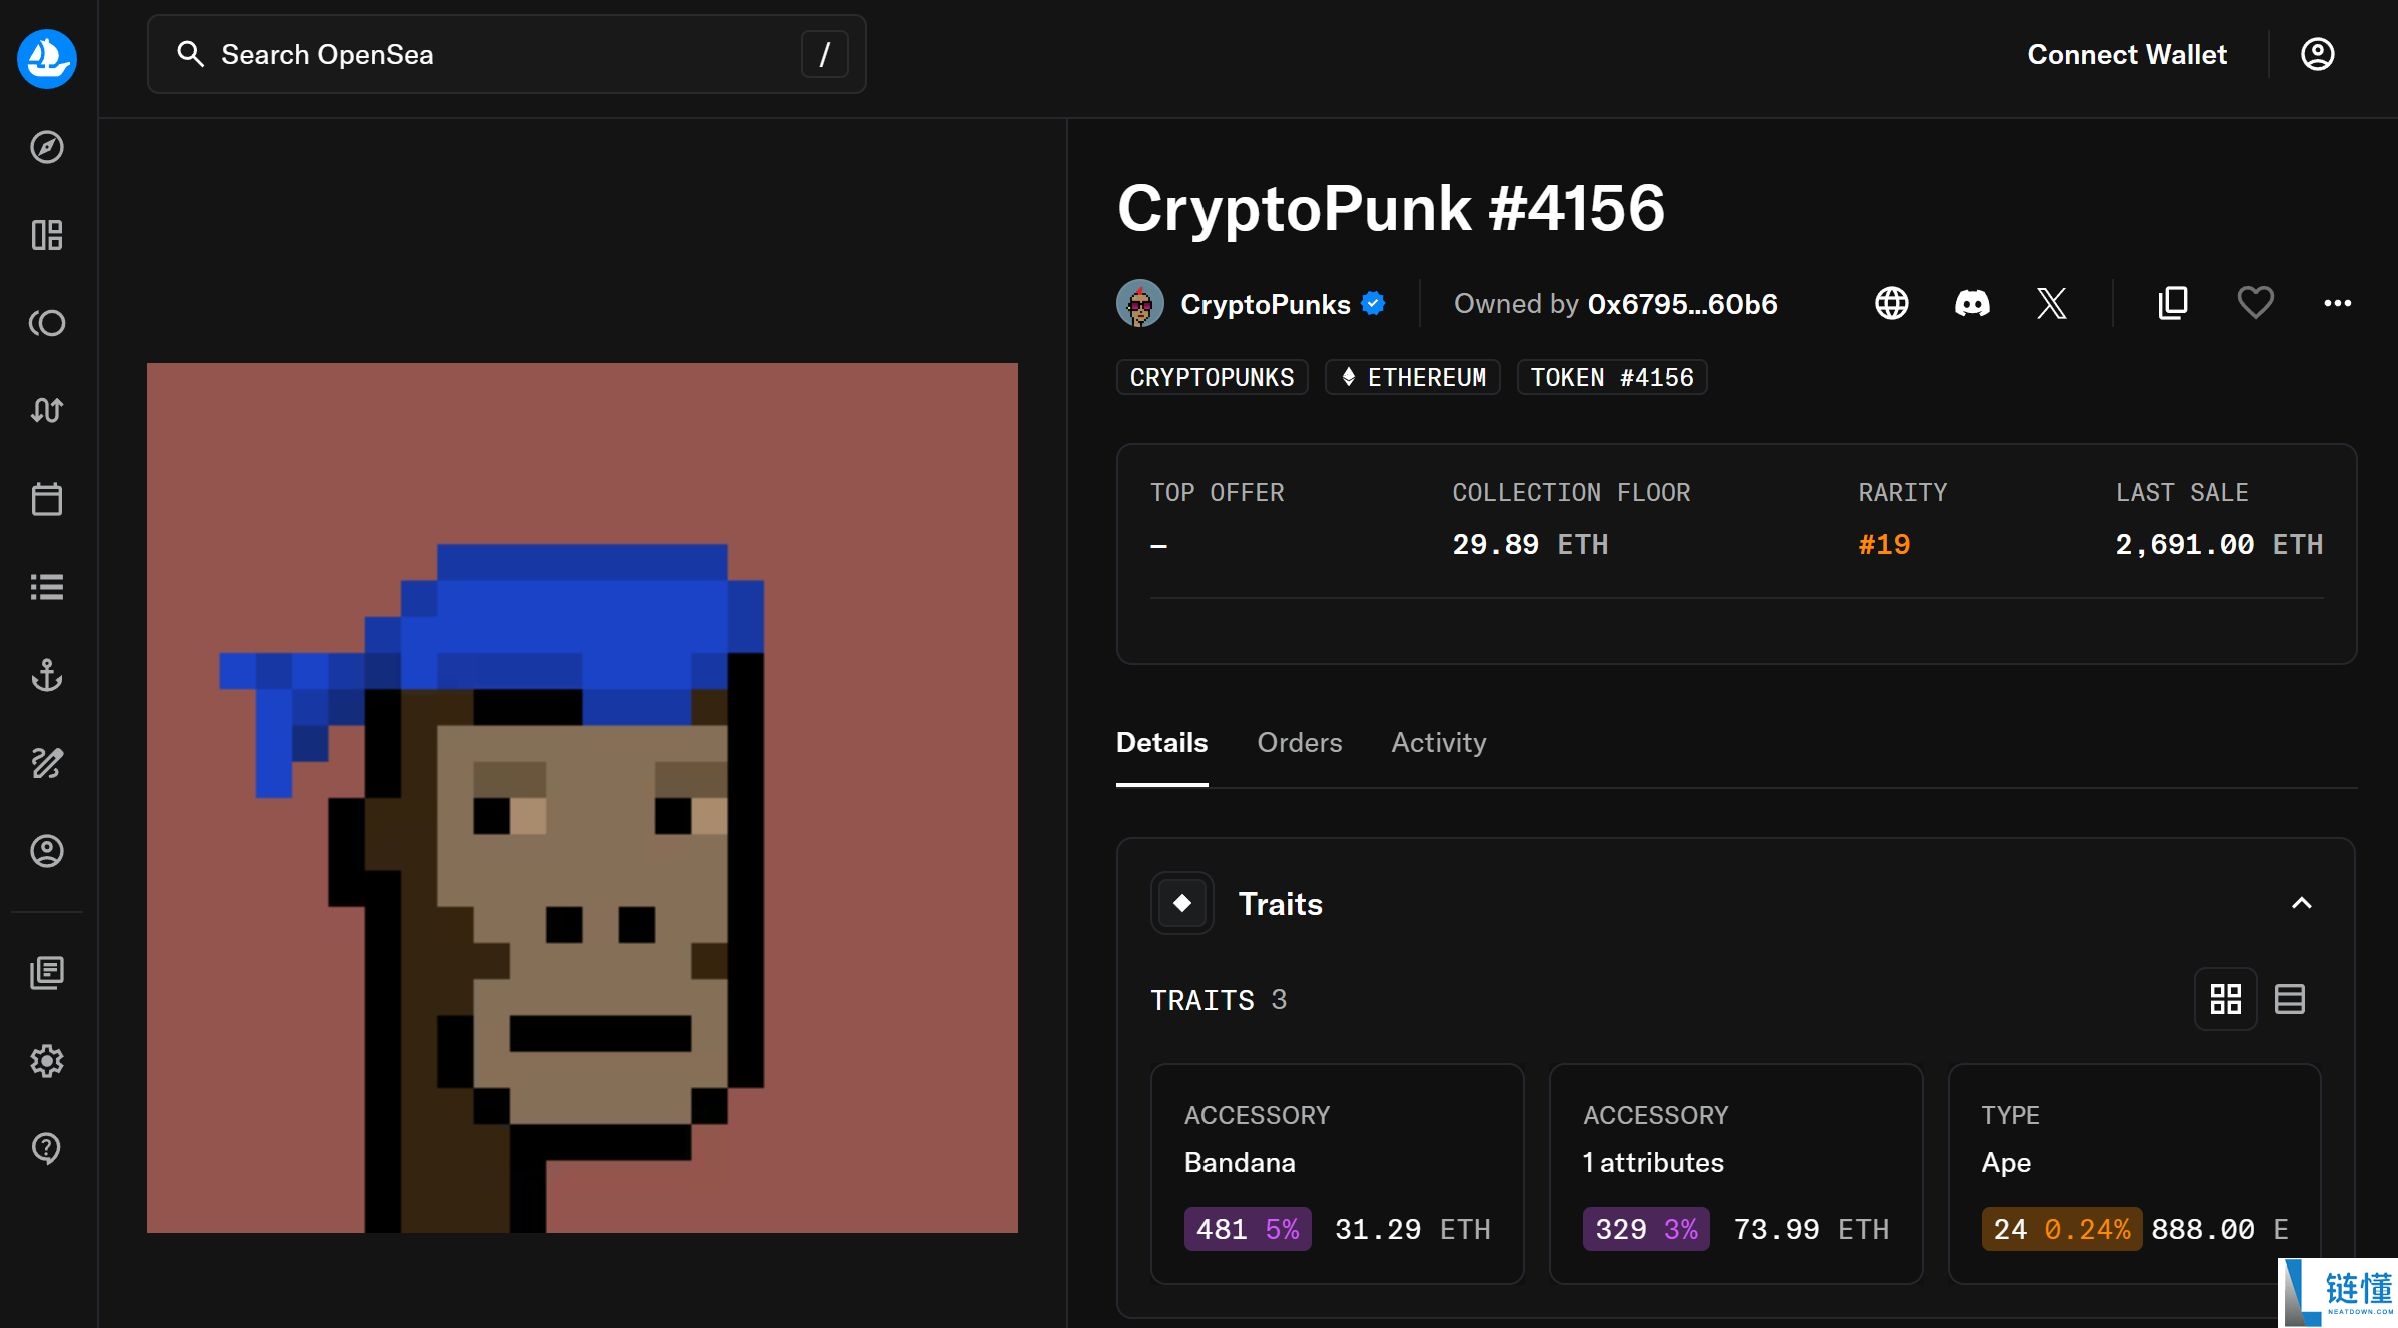Open the OpenSea home logo

coord(47,58)
